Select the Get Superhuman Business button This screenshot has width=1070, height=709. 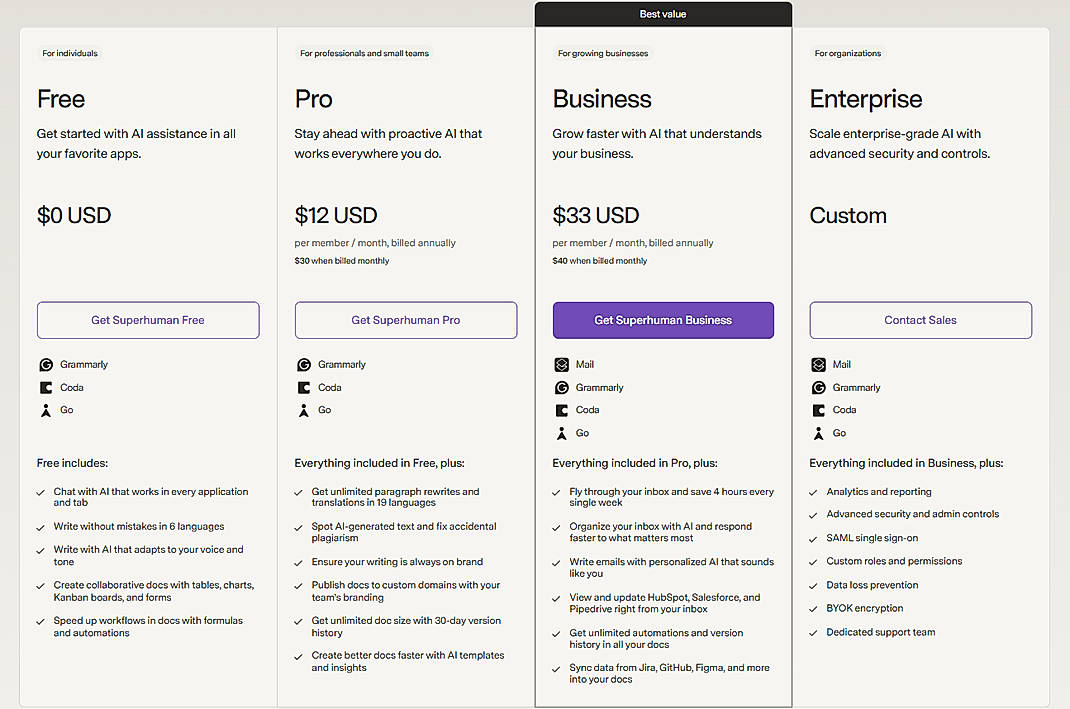663,320
